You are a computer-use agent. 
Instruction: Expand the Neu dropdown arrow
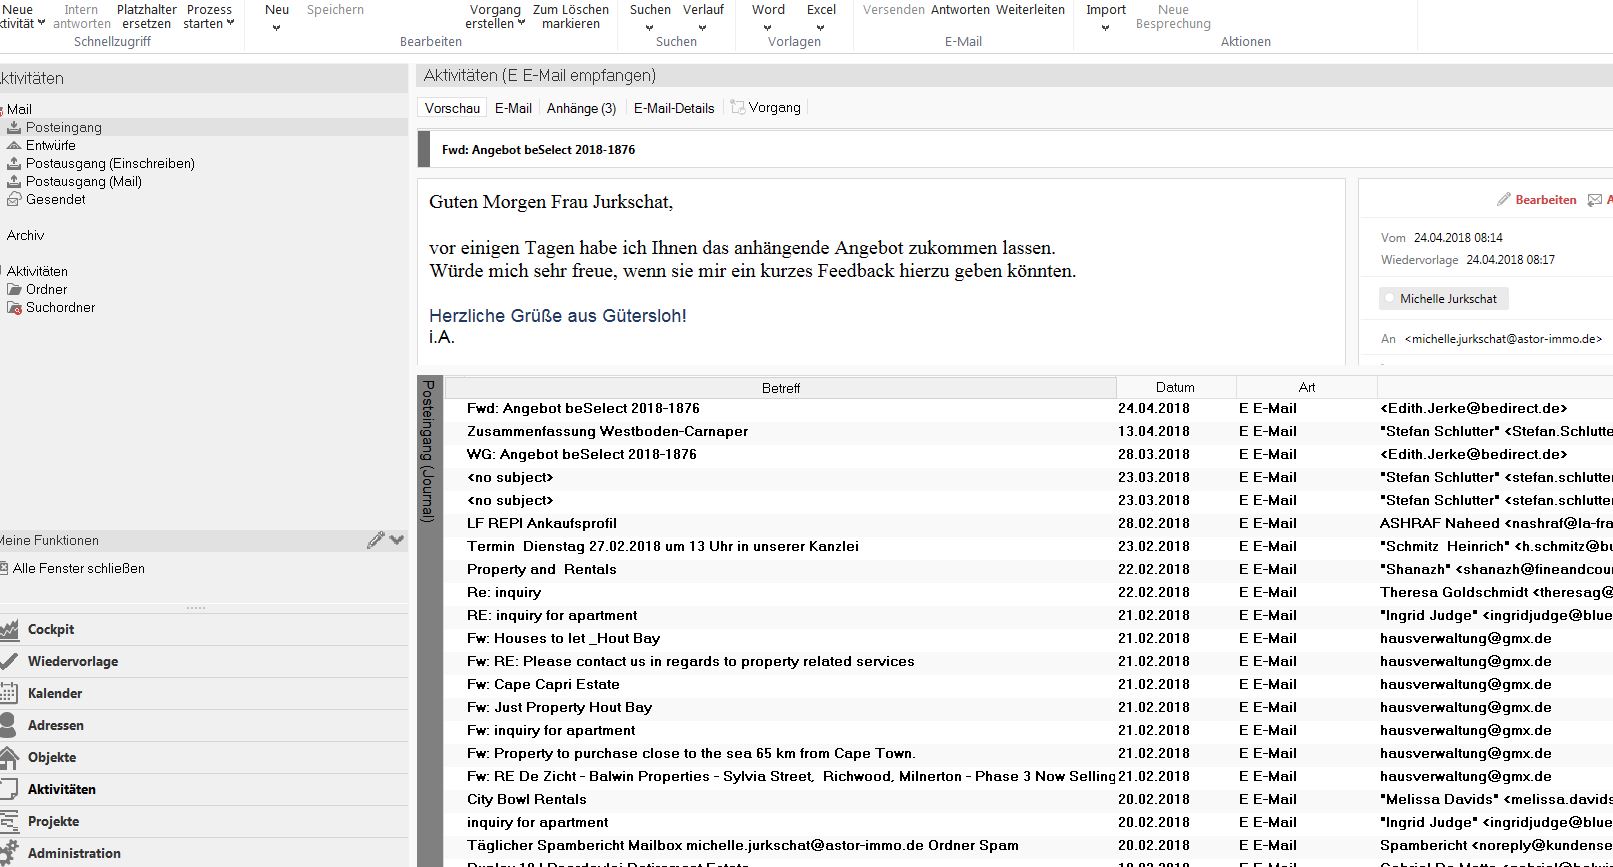[276, 28]
